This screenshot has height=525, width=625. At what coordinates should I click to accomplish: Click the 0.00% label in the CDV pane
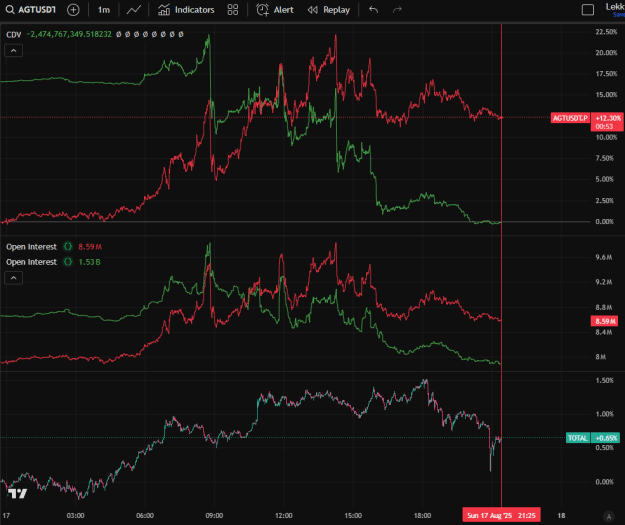click(x=605, y=222)
